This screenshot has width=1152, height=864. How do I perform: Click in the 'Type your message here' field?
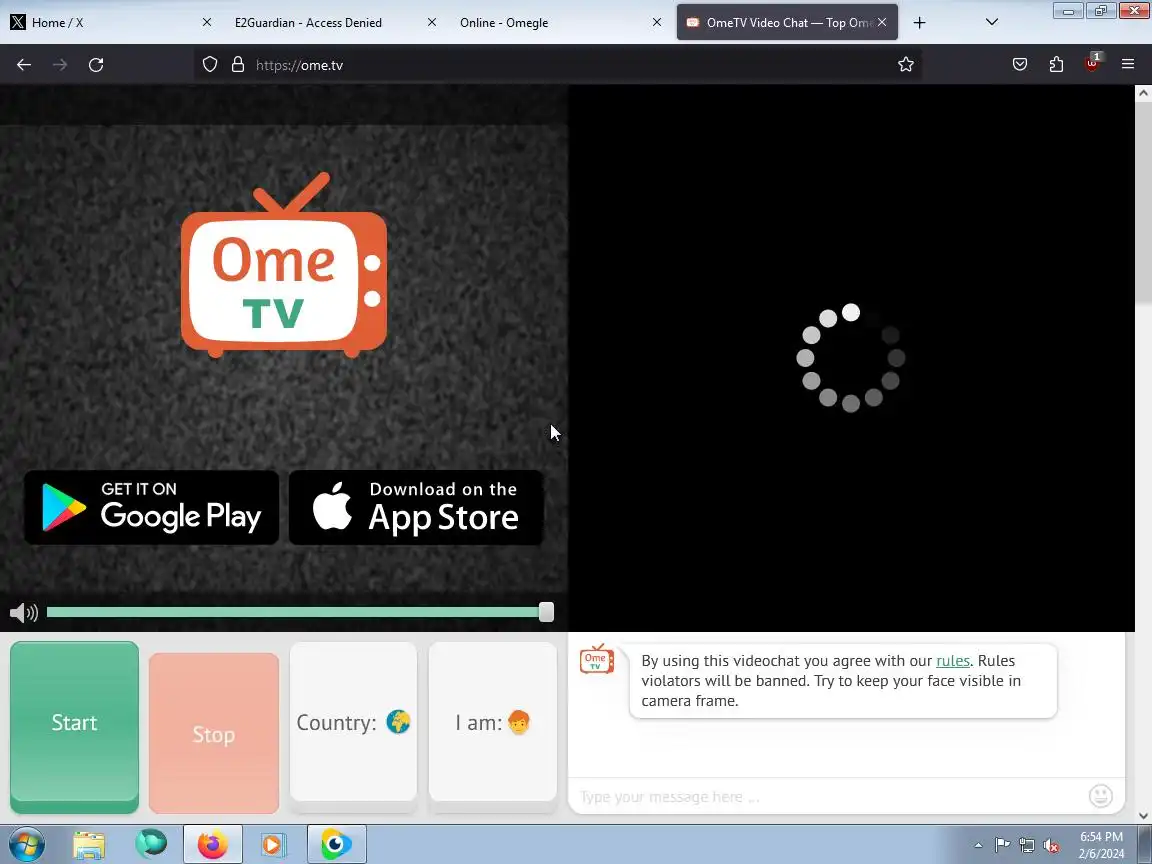pos(830,796)
